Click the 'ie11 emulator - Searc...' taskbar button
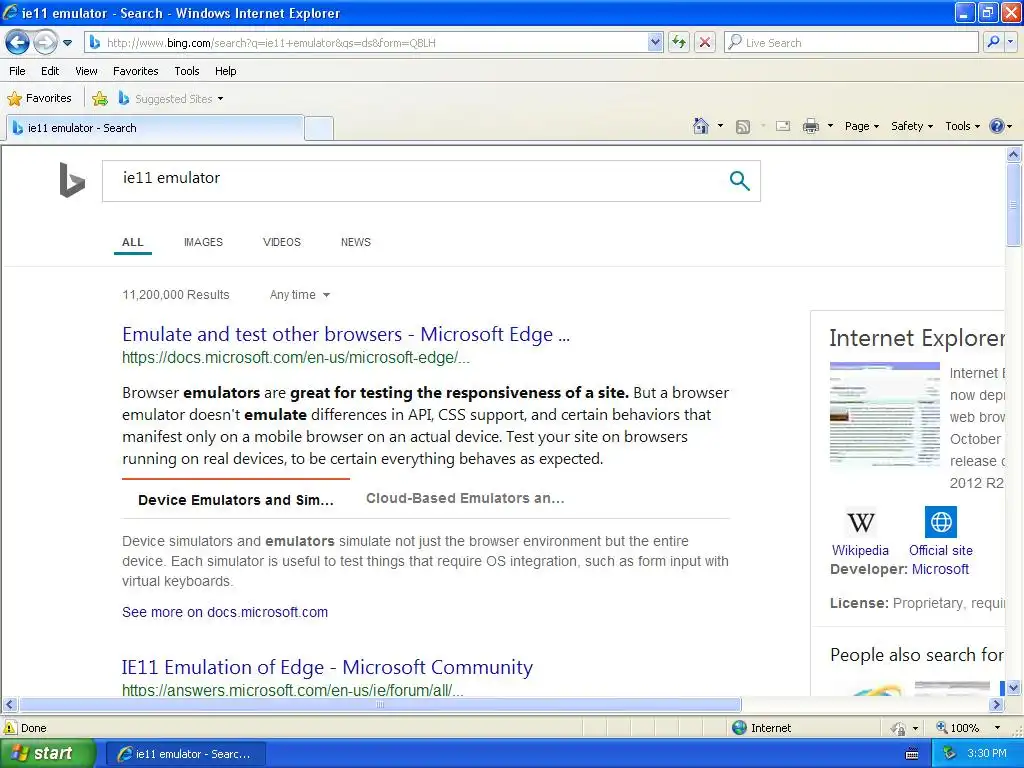 point(185,754)
